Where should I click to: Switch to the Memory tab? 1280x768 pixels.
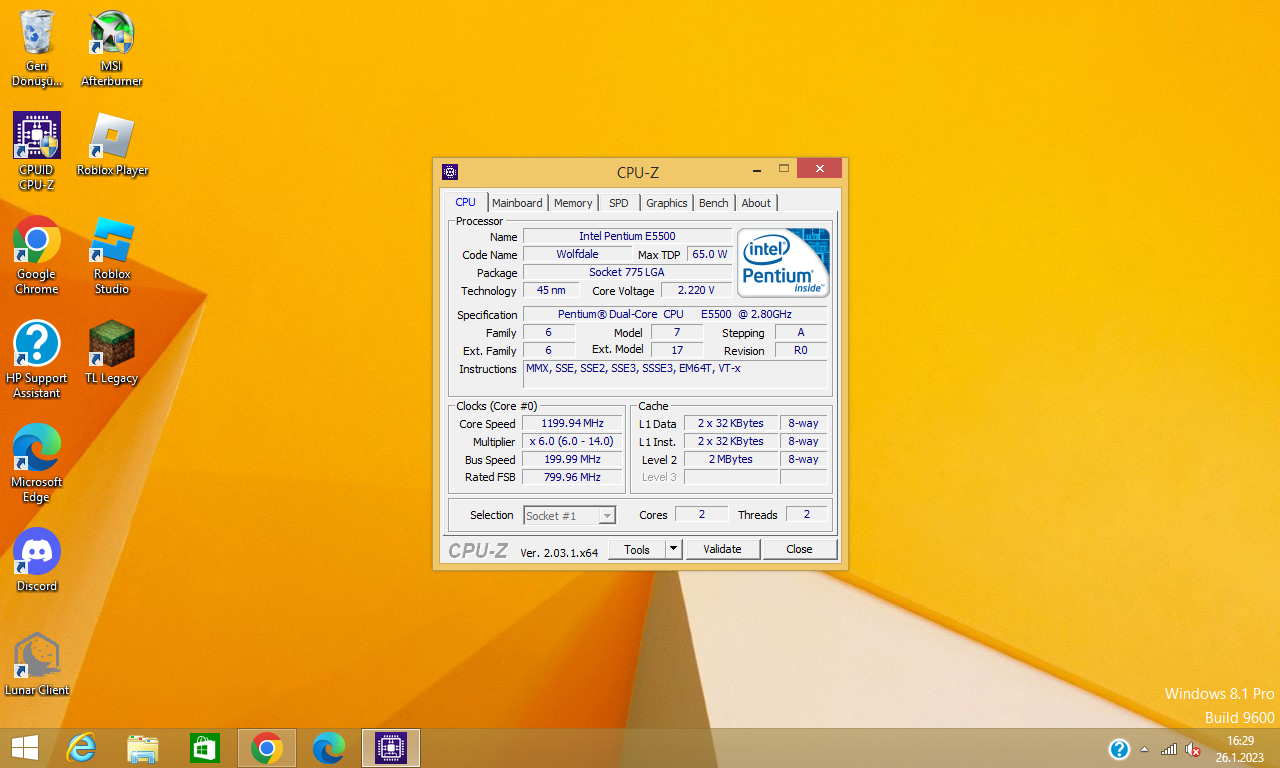(x=573, y=203)
